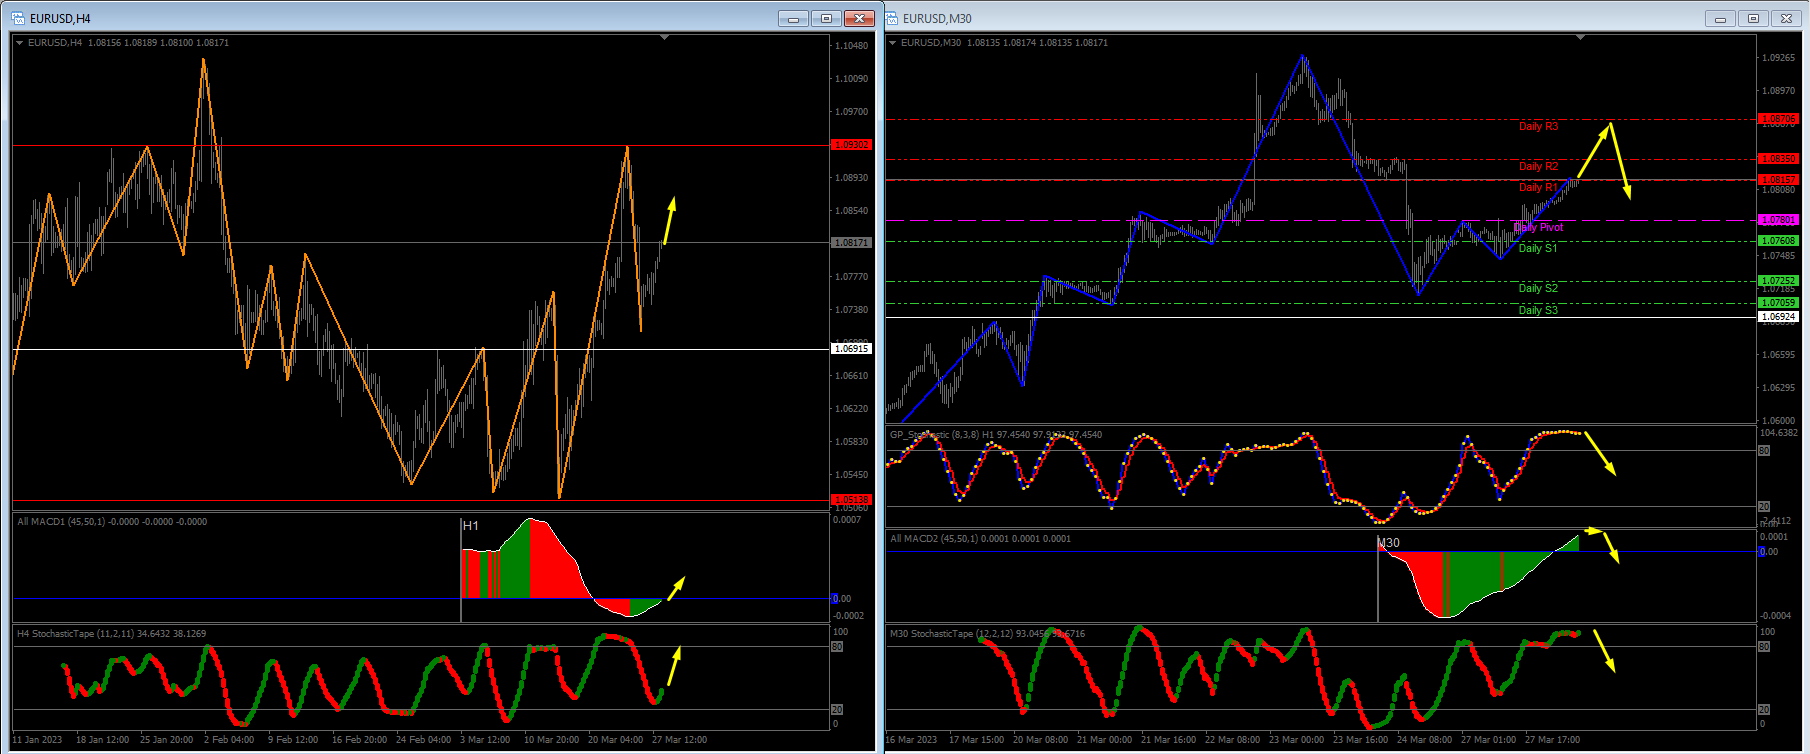Viewport: 1810px width, 754px height.
Task: Close the EURUSD,H4 chart window
Action: pos(860,18)
